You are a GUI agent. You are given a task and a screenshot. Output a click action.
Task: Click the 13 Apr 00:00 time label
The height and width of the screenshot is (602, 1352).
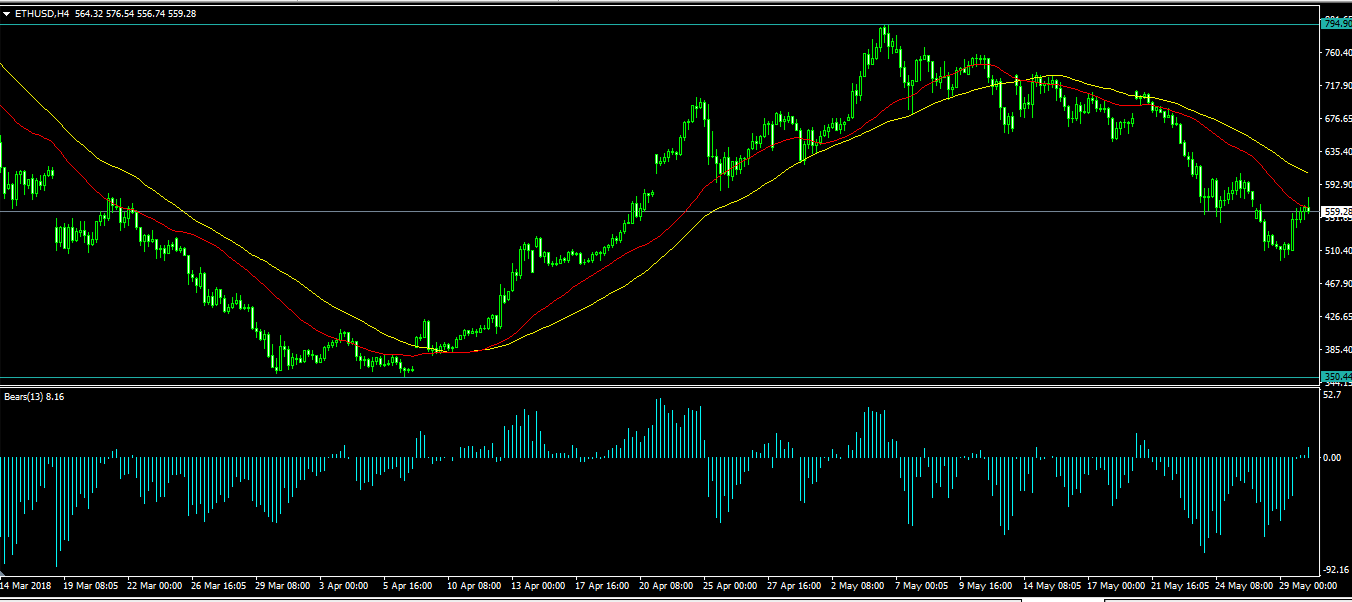(539, 585)
